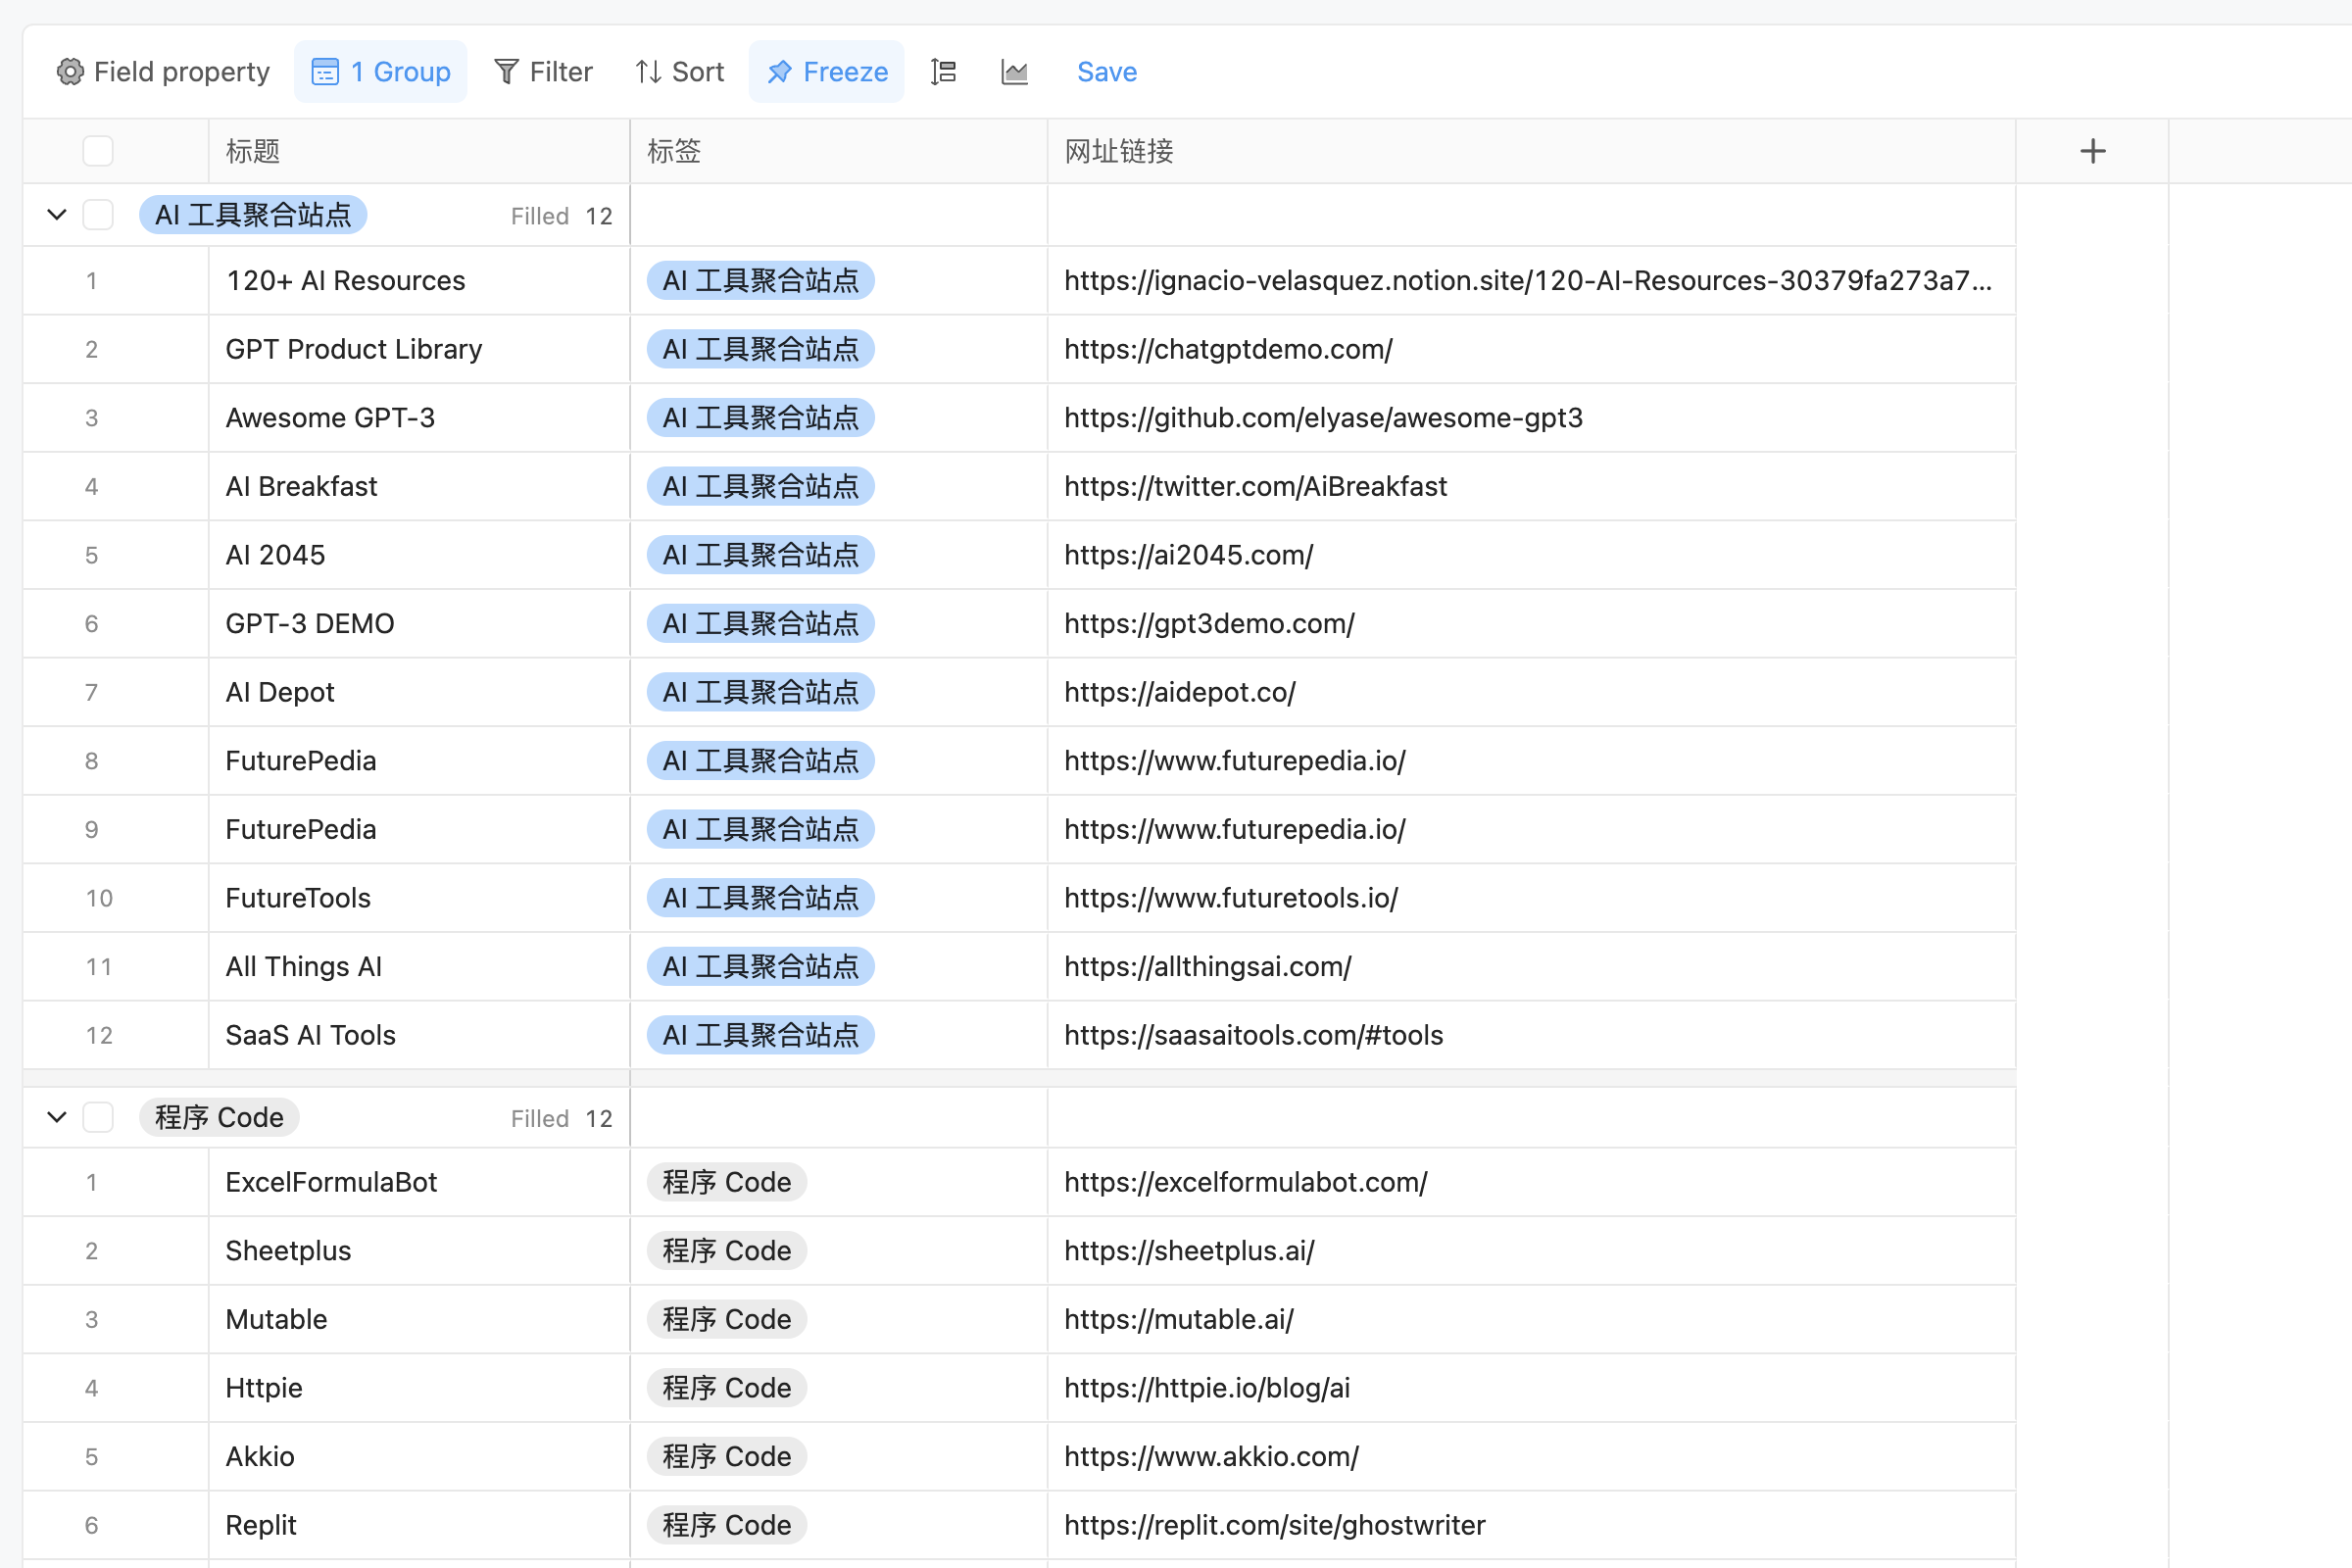Viewport: 2352px width, 1568px height.
Task: Click Save in the toolbar
Action: coord(1106,72)
